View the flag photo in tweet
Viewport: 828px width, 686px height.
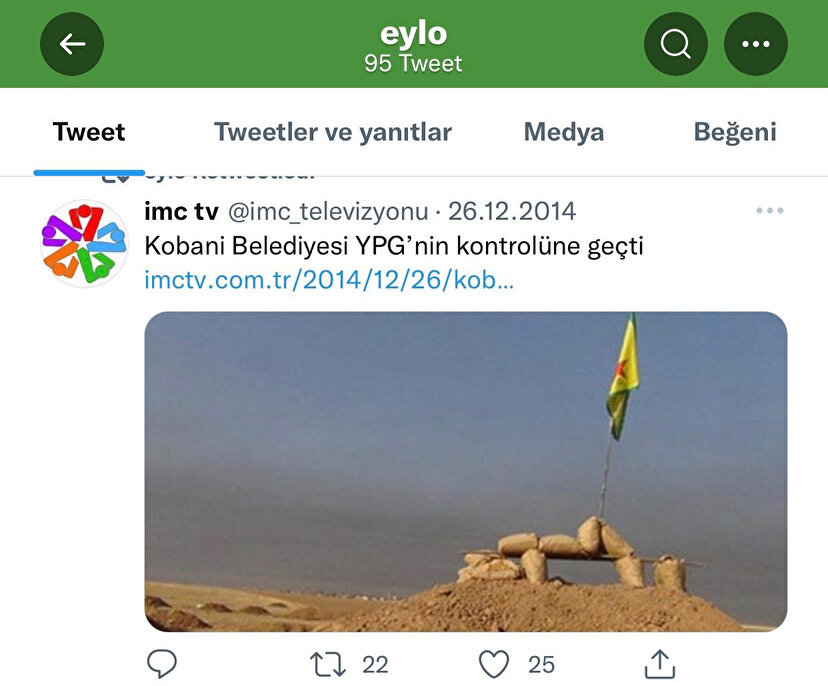pos(466,472)
